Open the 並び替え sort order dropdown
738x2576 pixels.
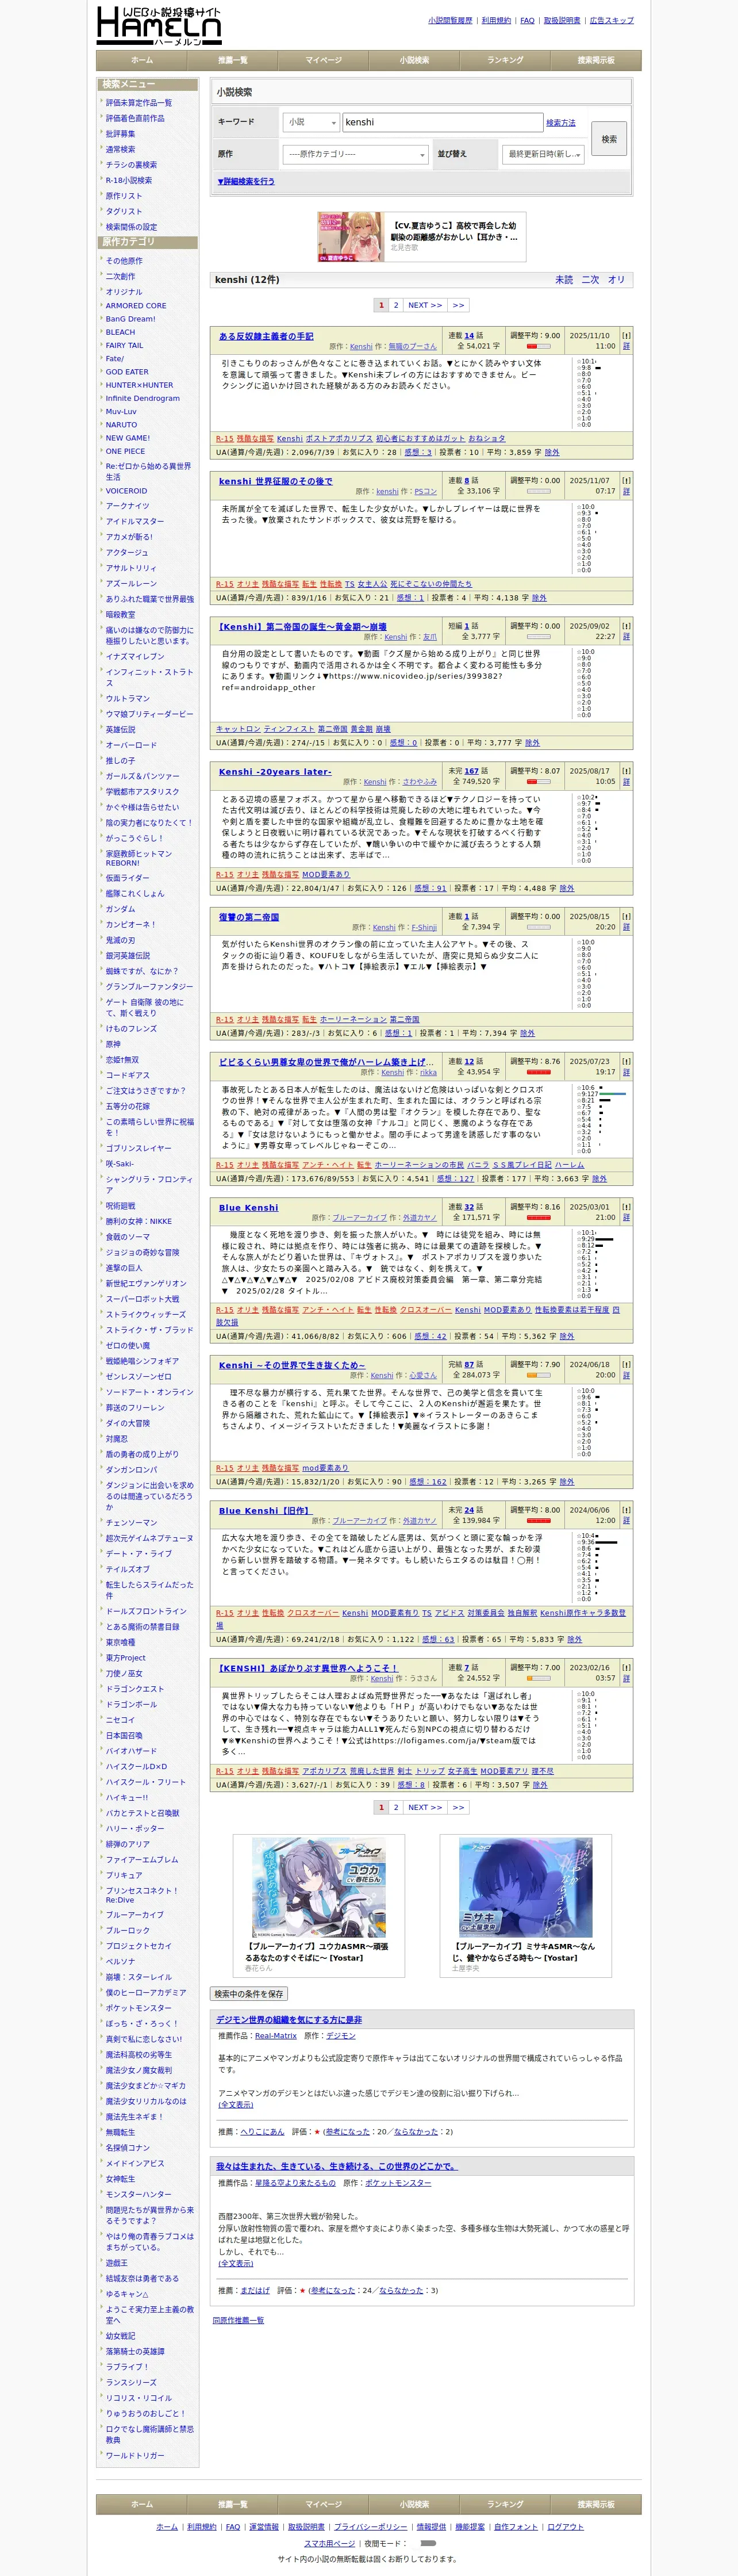(543, 154)
